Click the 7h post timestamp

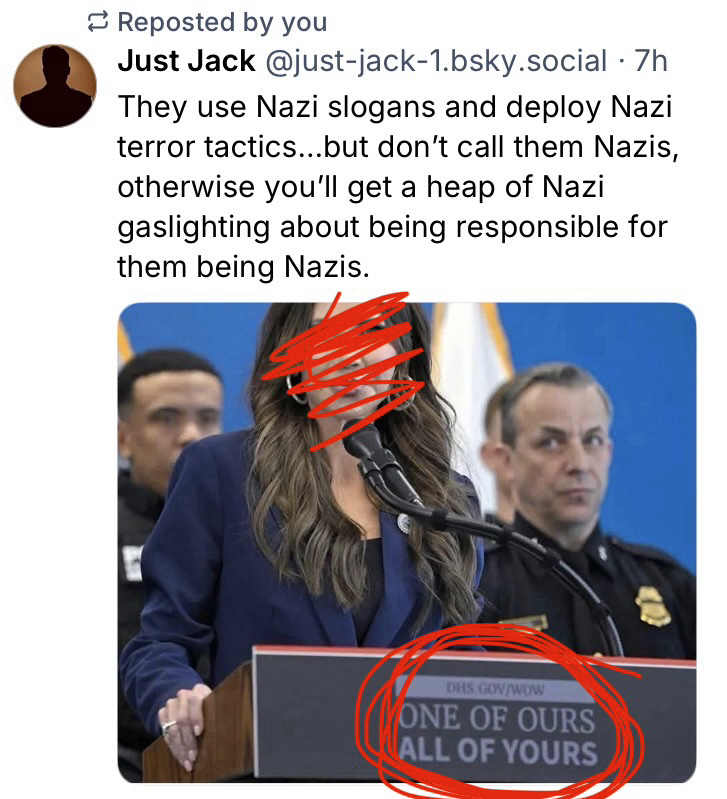click(651, 61)
